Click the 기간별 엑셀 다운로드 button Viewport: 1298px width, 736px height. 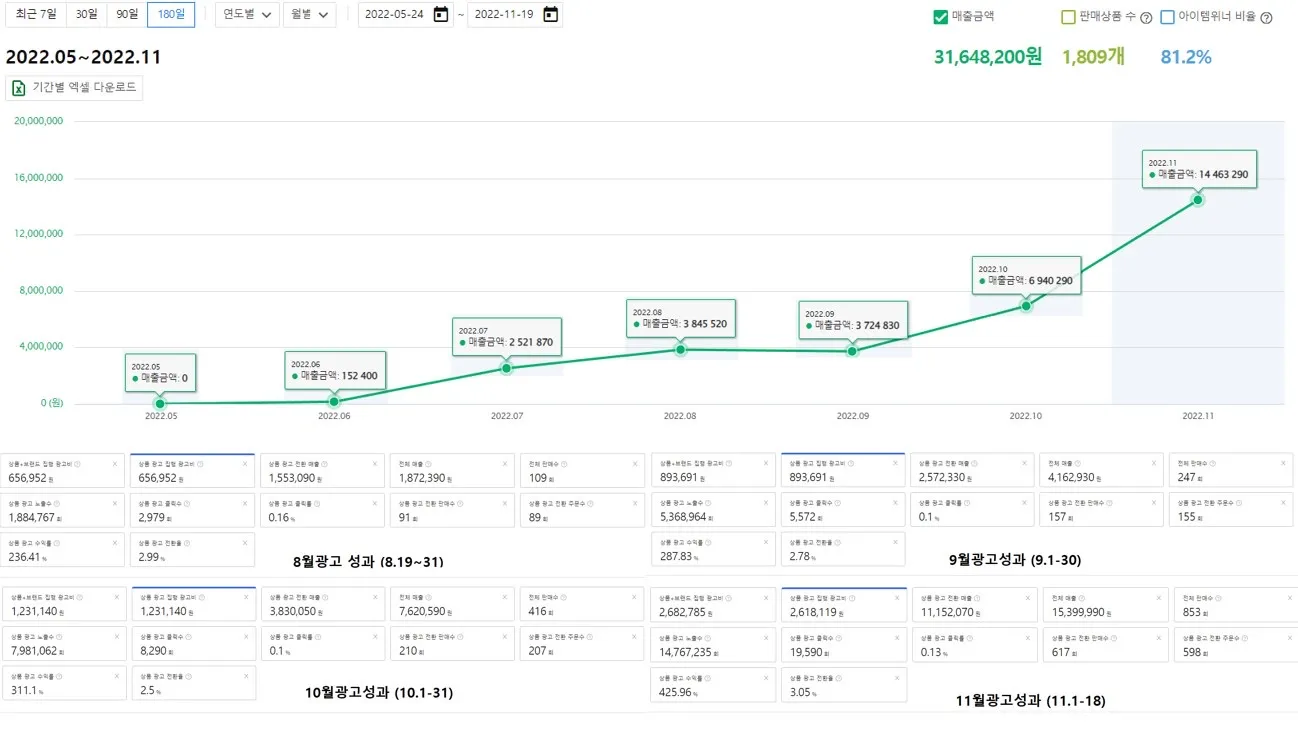(75, 87)
